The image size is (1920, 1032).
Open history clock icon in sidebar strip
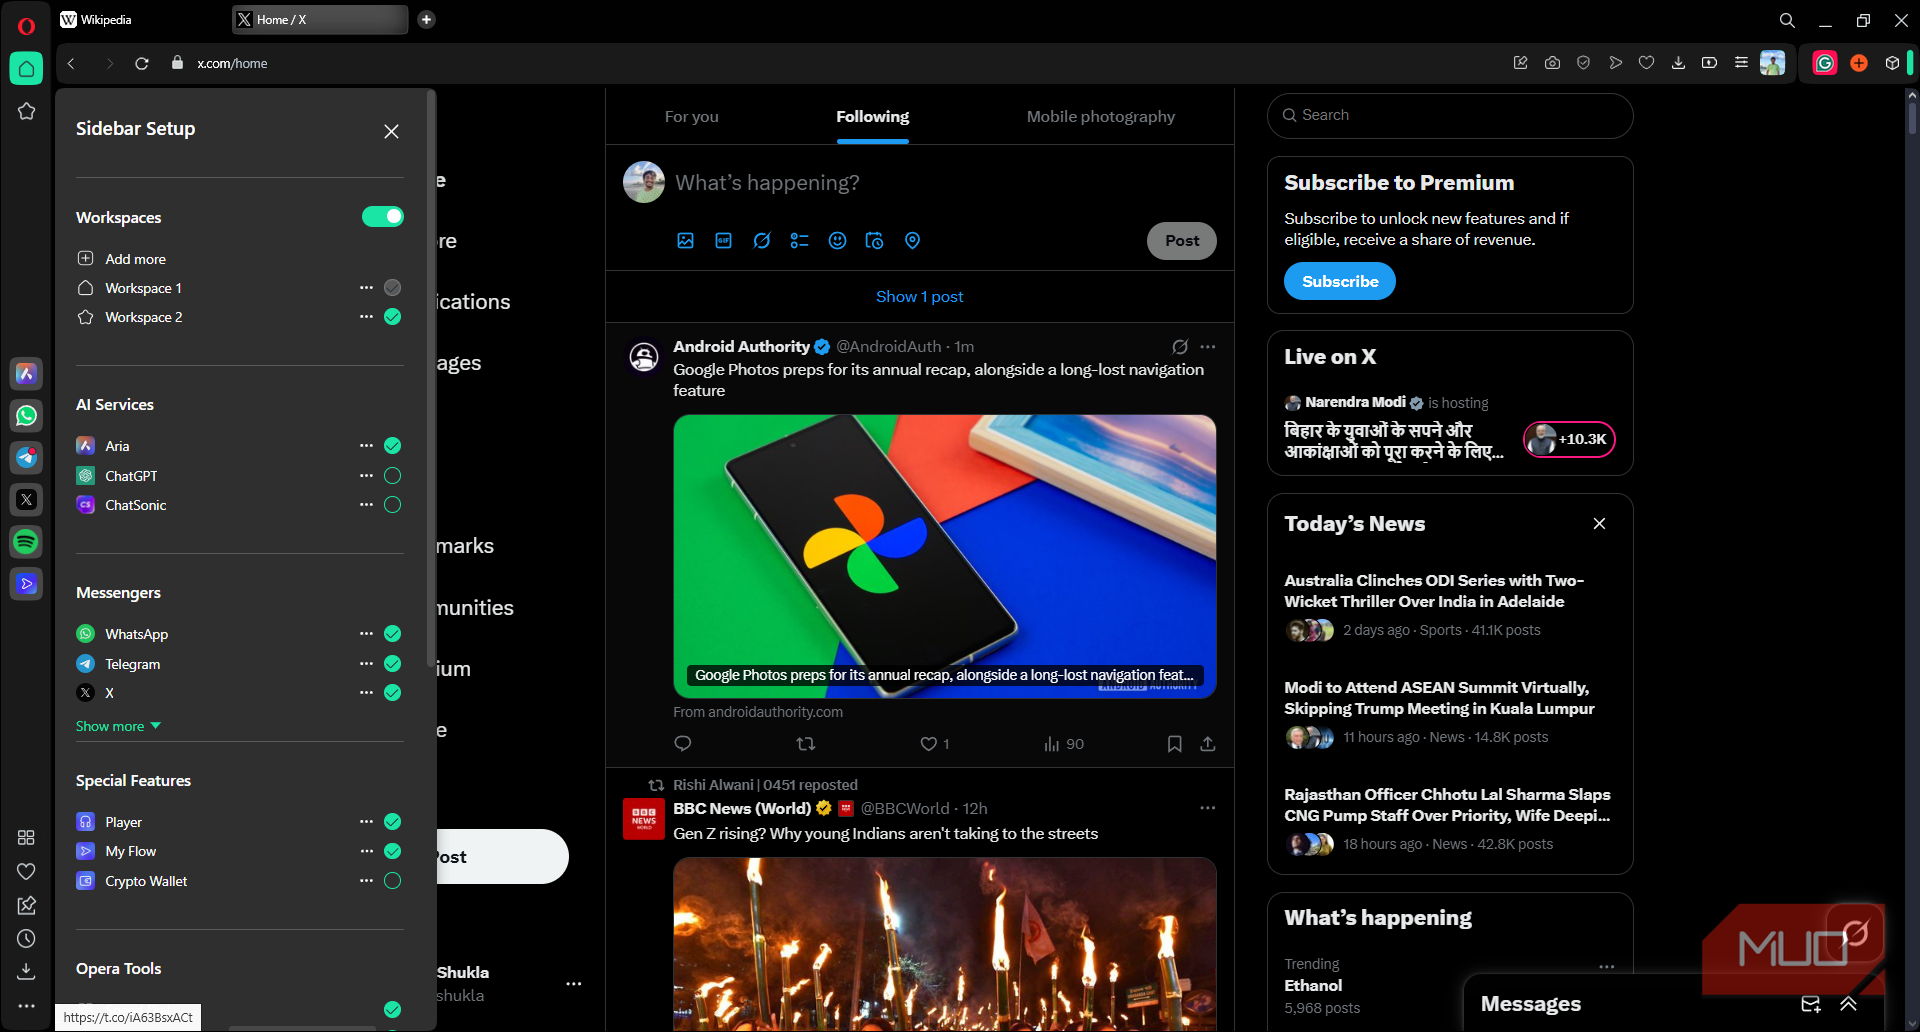point(26,938)
